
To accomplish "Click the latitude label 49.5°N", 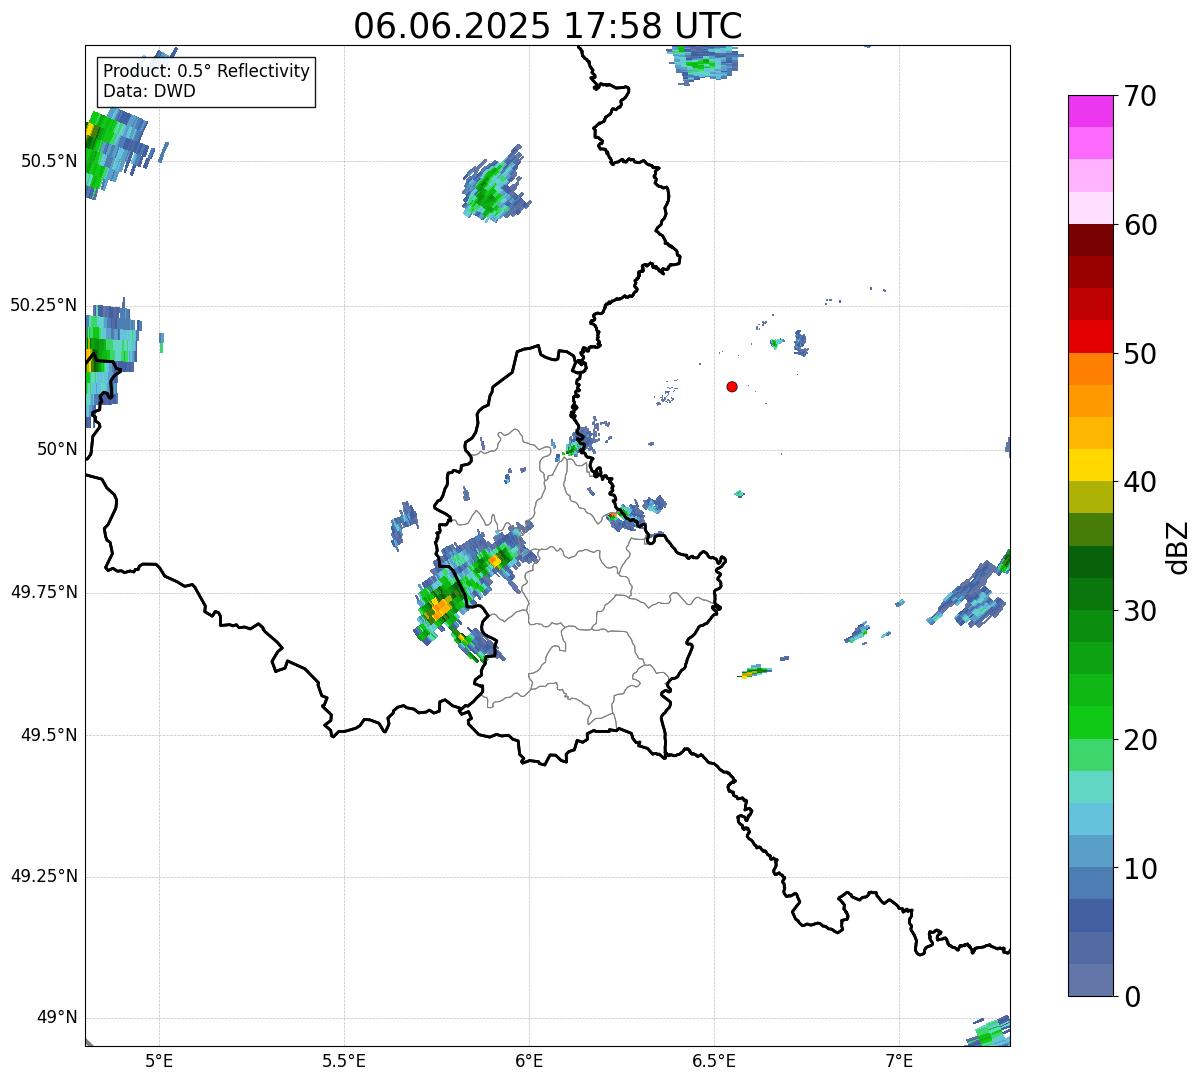I will point(49,735).
